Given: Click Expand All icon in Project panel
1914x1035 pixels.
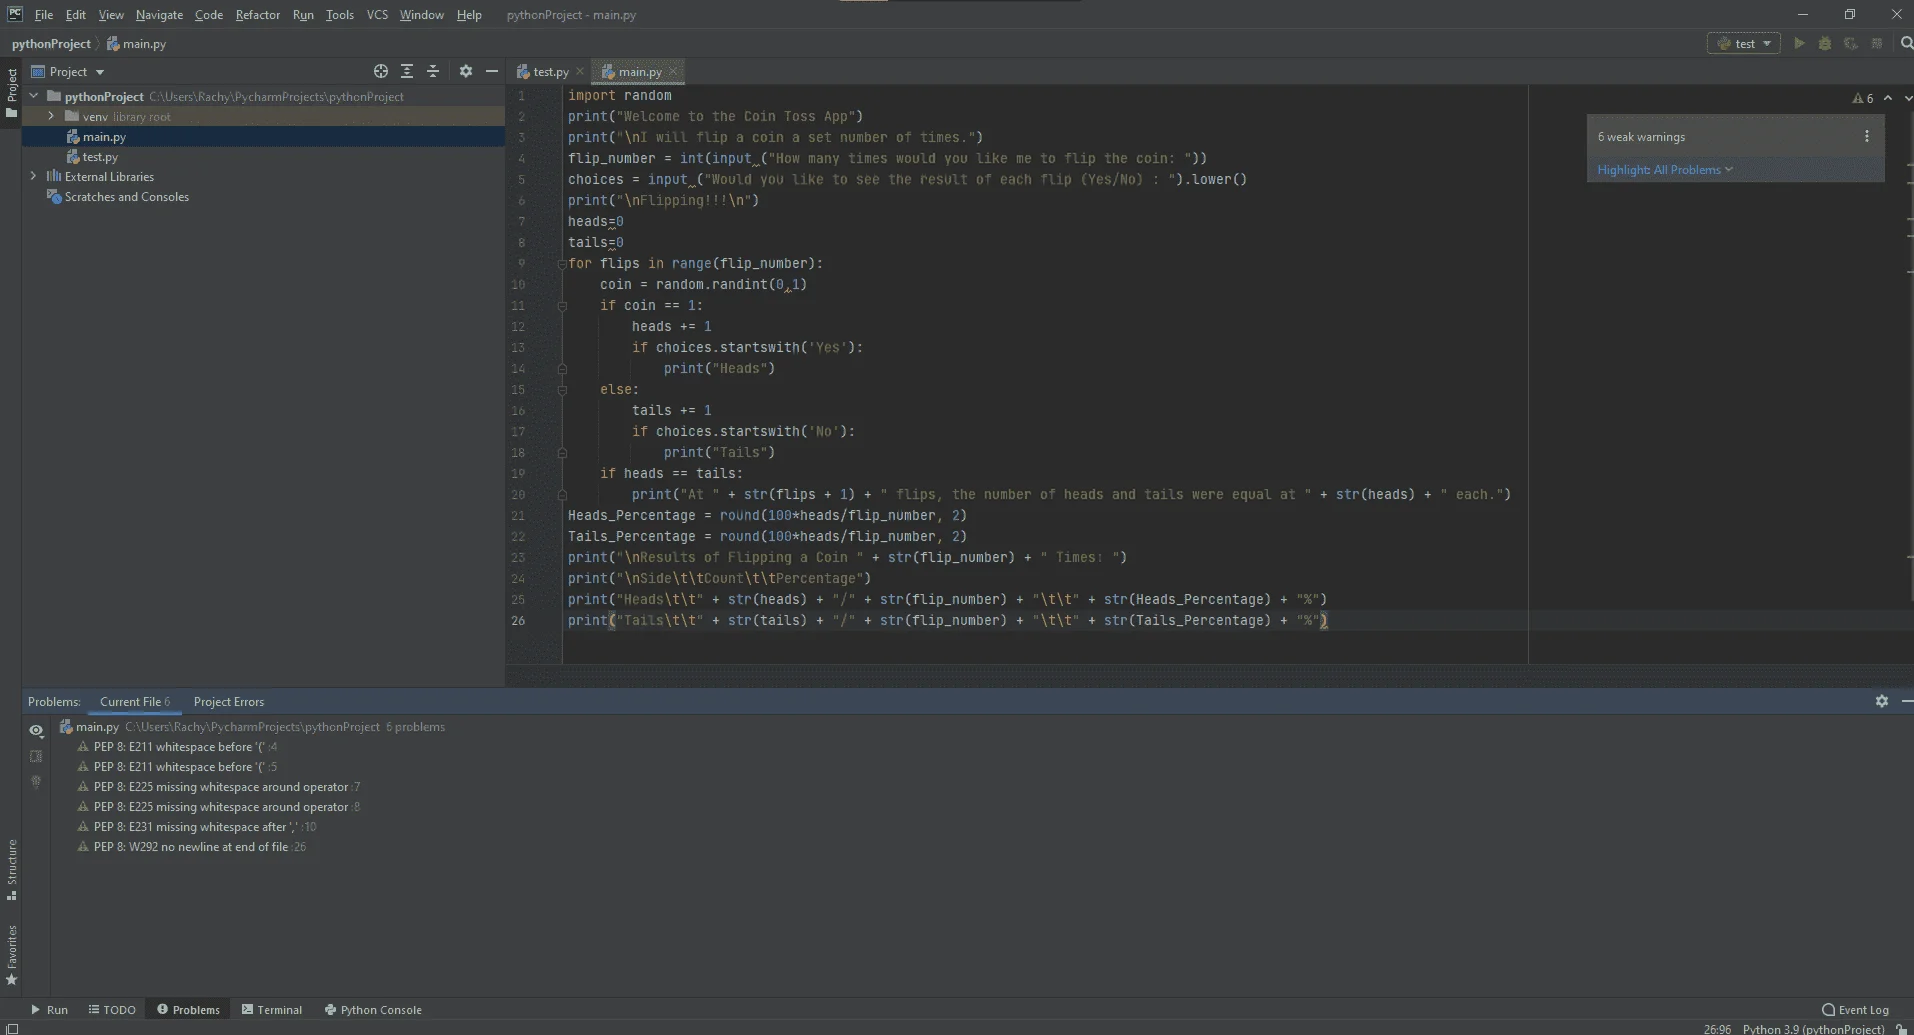Looking at the screenshot, I should [x=407, y=71].
